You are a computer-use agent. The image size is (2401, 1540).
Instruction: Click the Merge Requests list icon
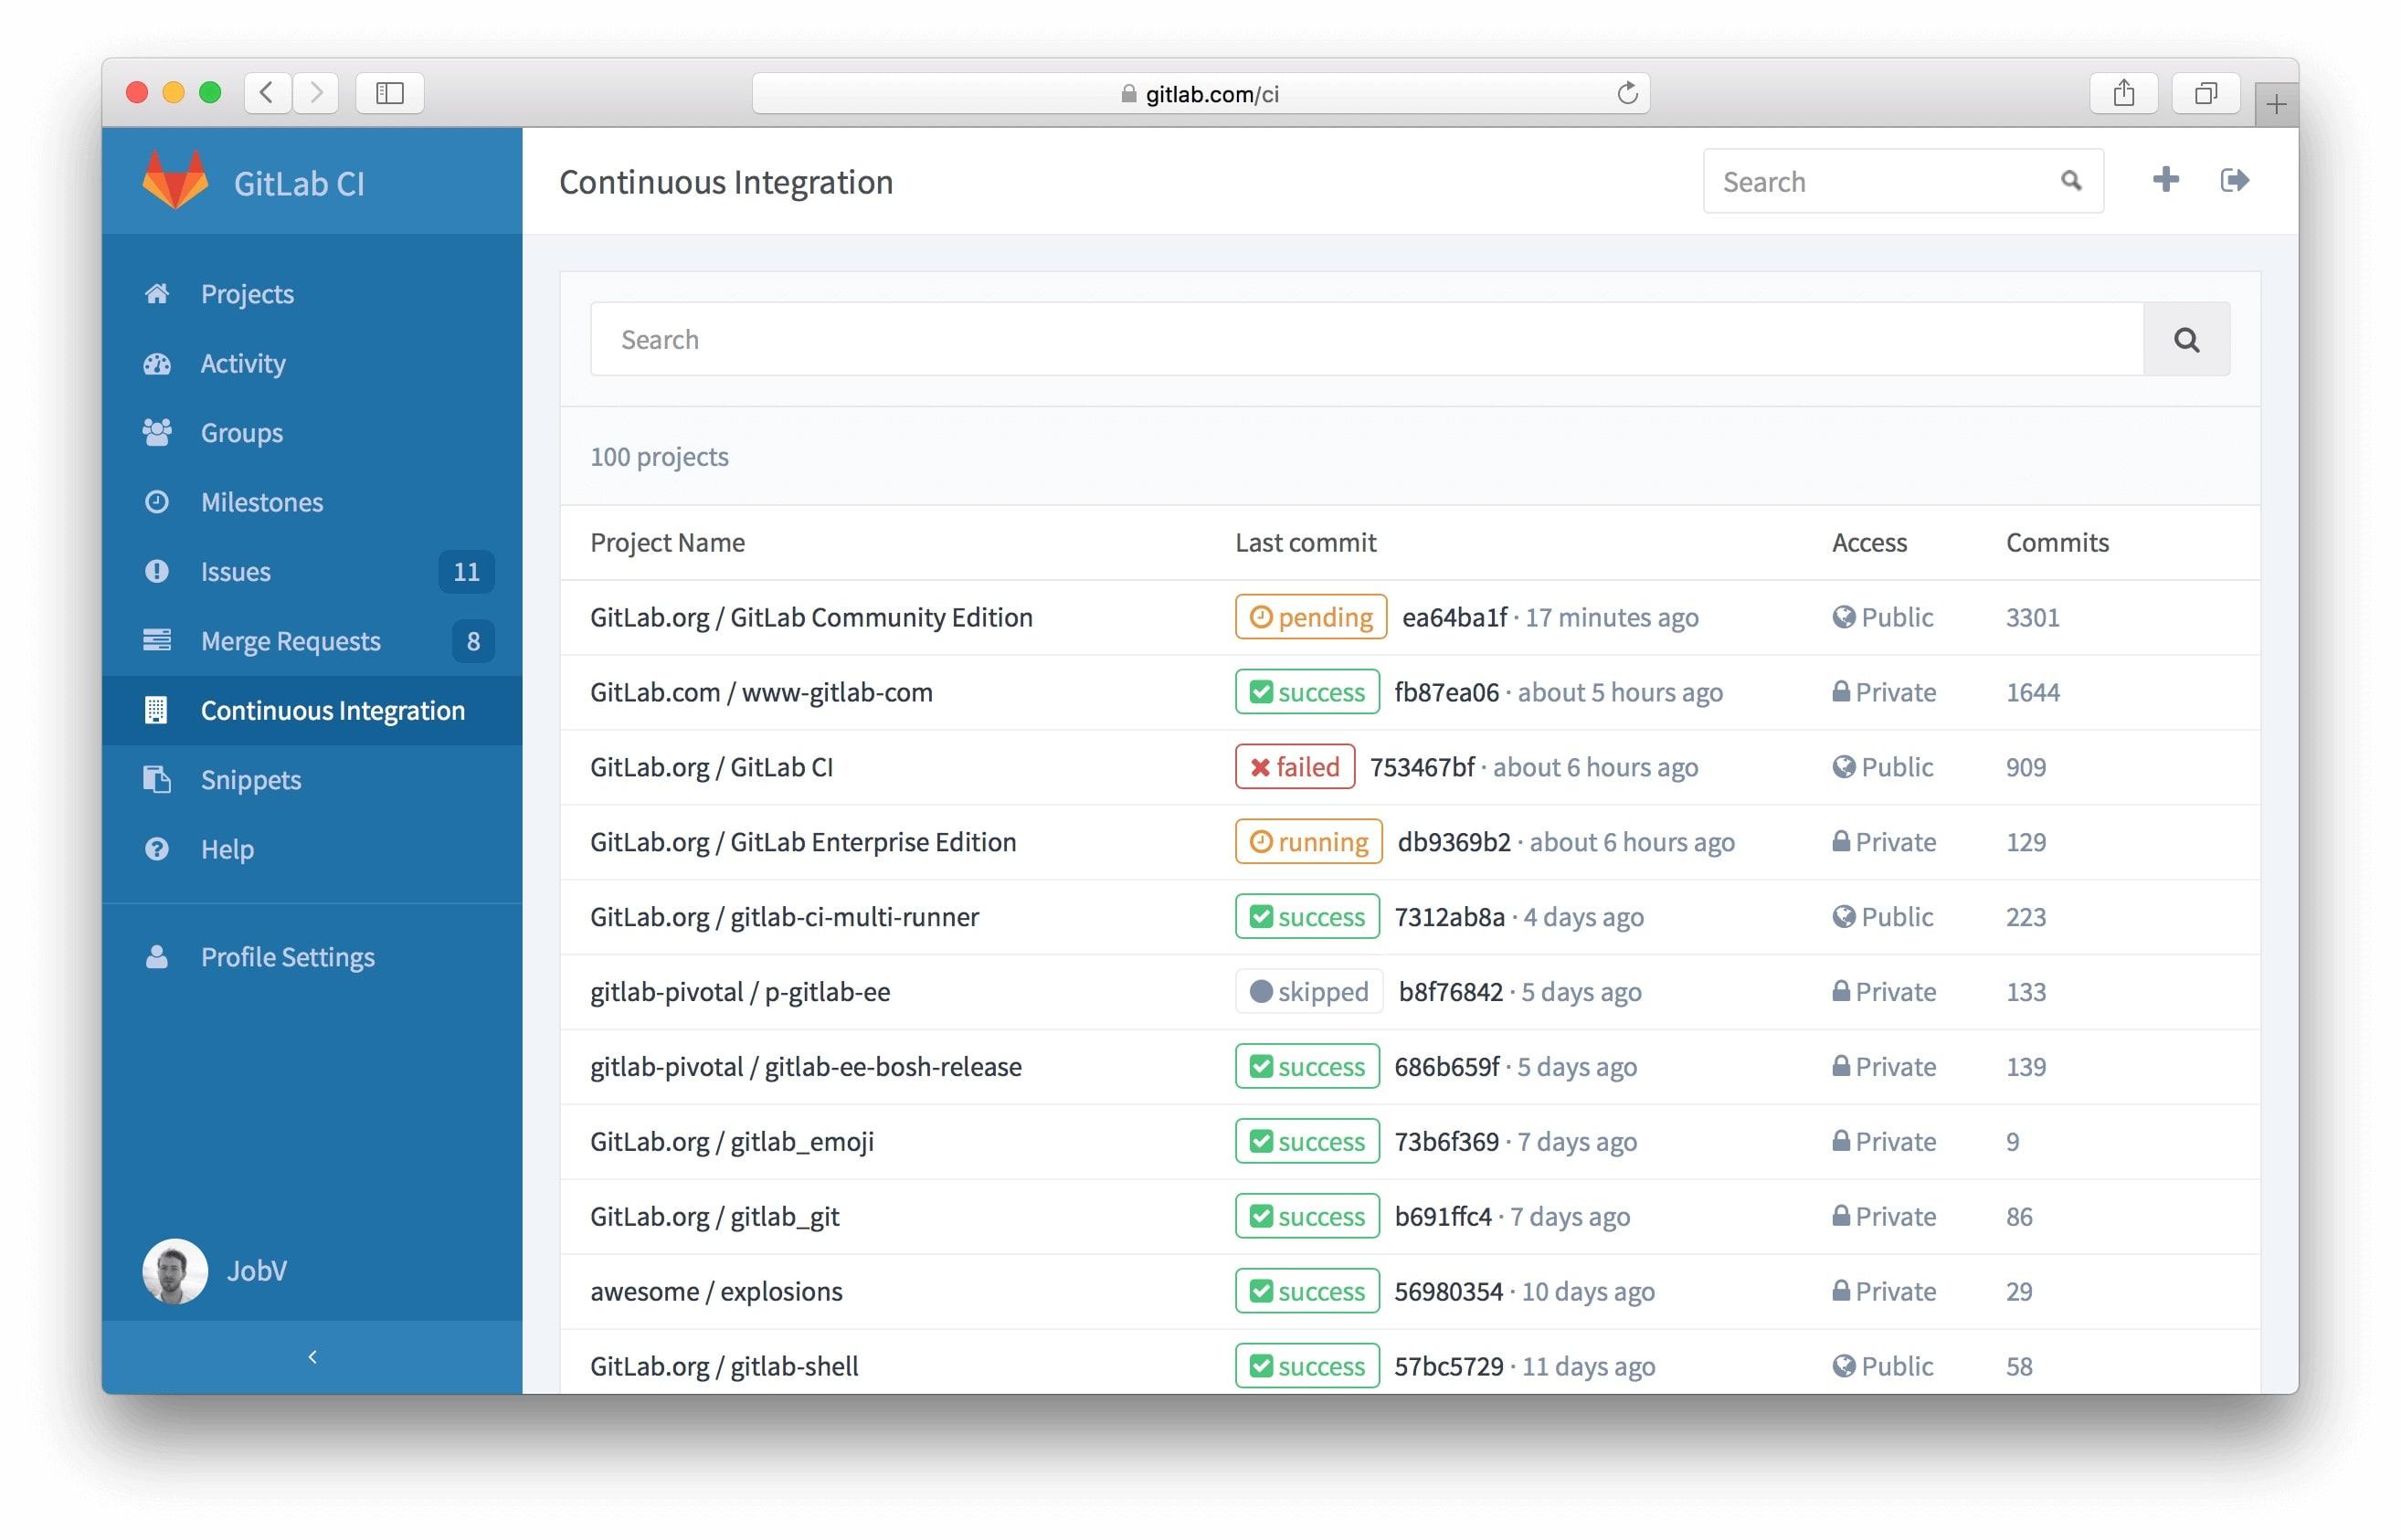(157, 640)
